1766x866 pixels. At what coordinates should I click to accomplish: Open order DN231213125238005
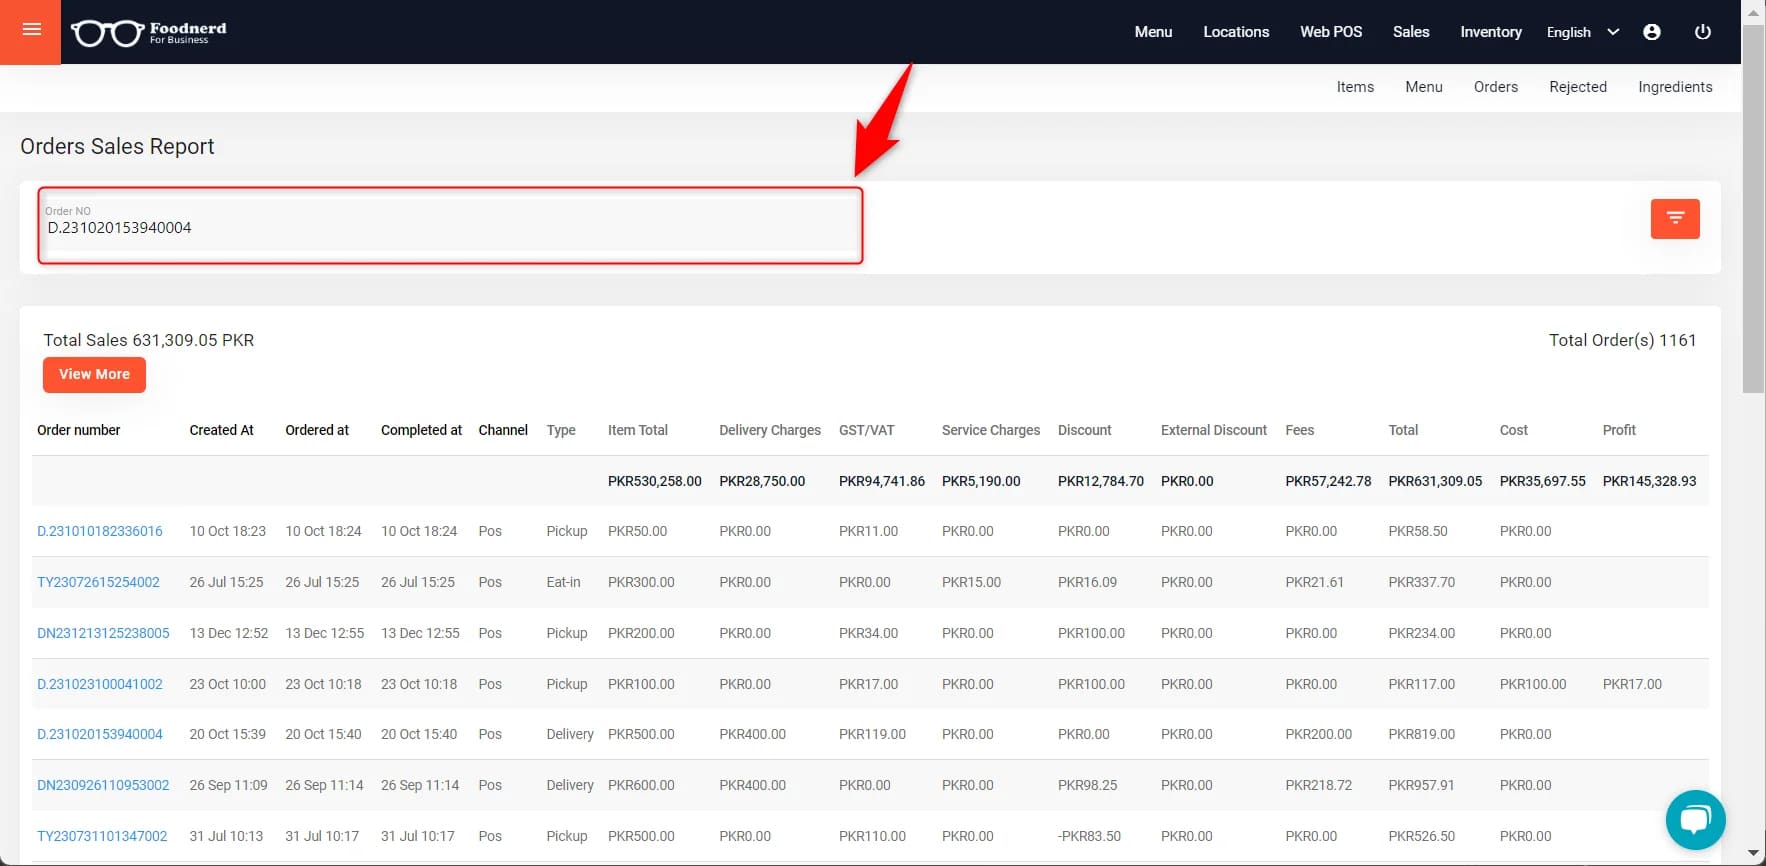click(x=103, y=633)
